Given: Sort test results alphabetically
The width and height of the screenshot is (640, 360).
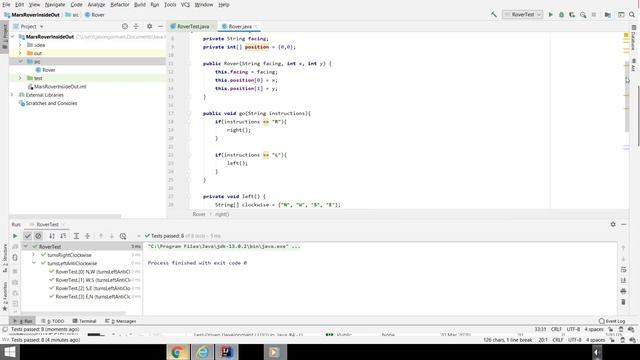Looking at the screenshot, I should 52,236.
